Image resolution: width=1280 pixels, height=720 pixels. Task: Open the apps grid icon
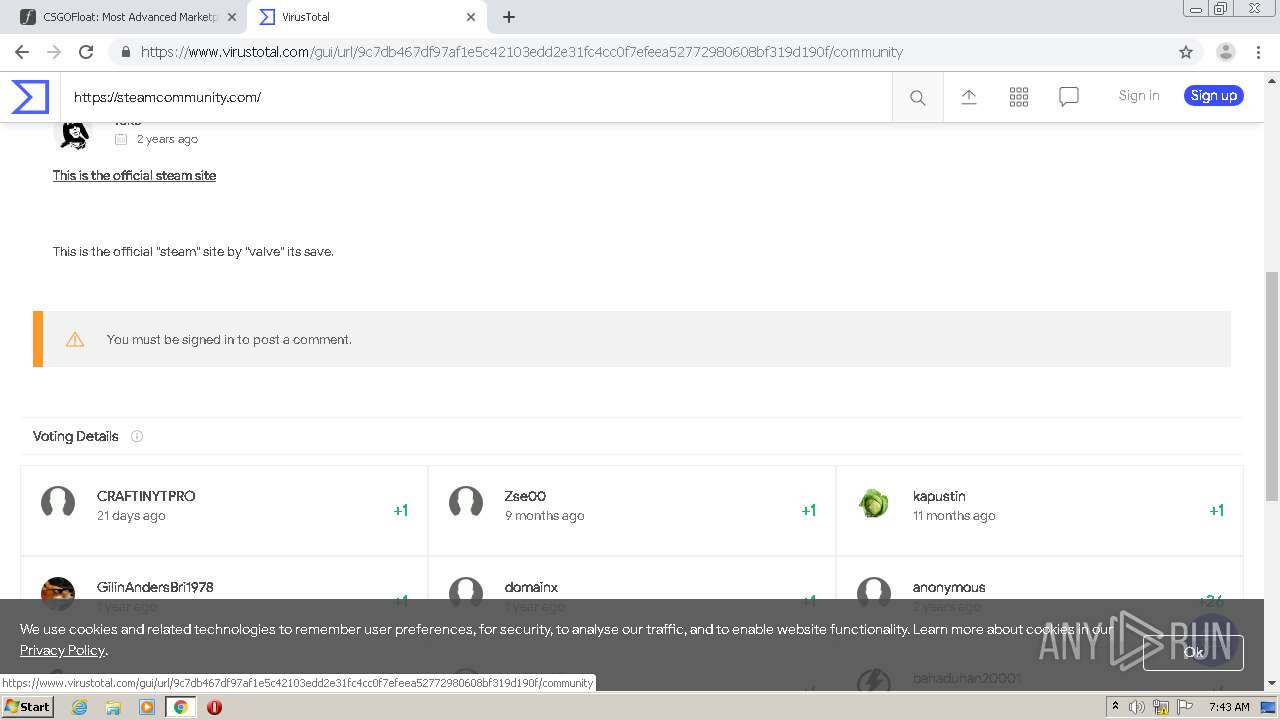[x=1018, y=97]
